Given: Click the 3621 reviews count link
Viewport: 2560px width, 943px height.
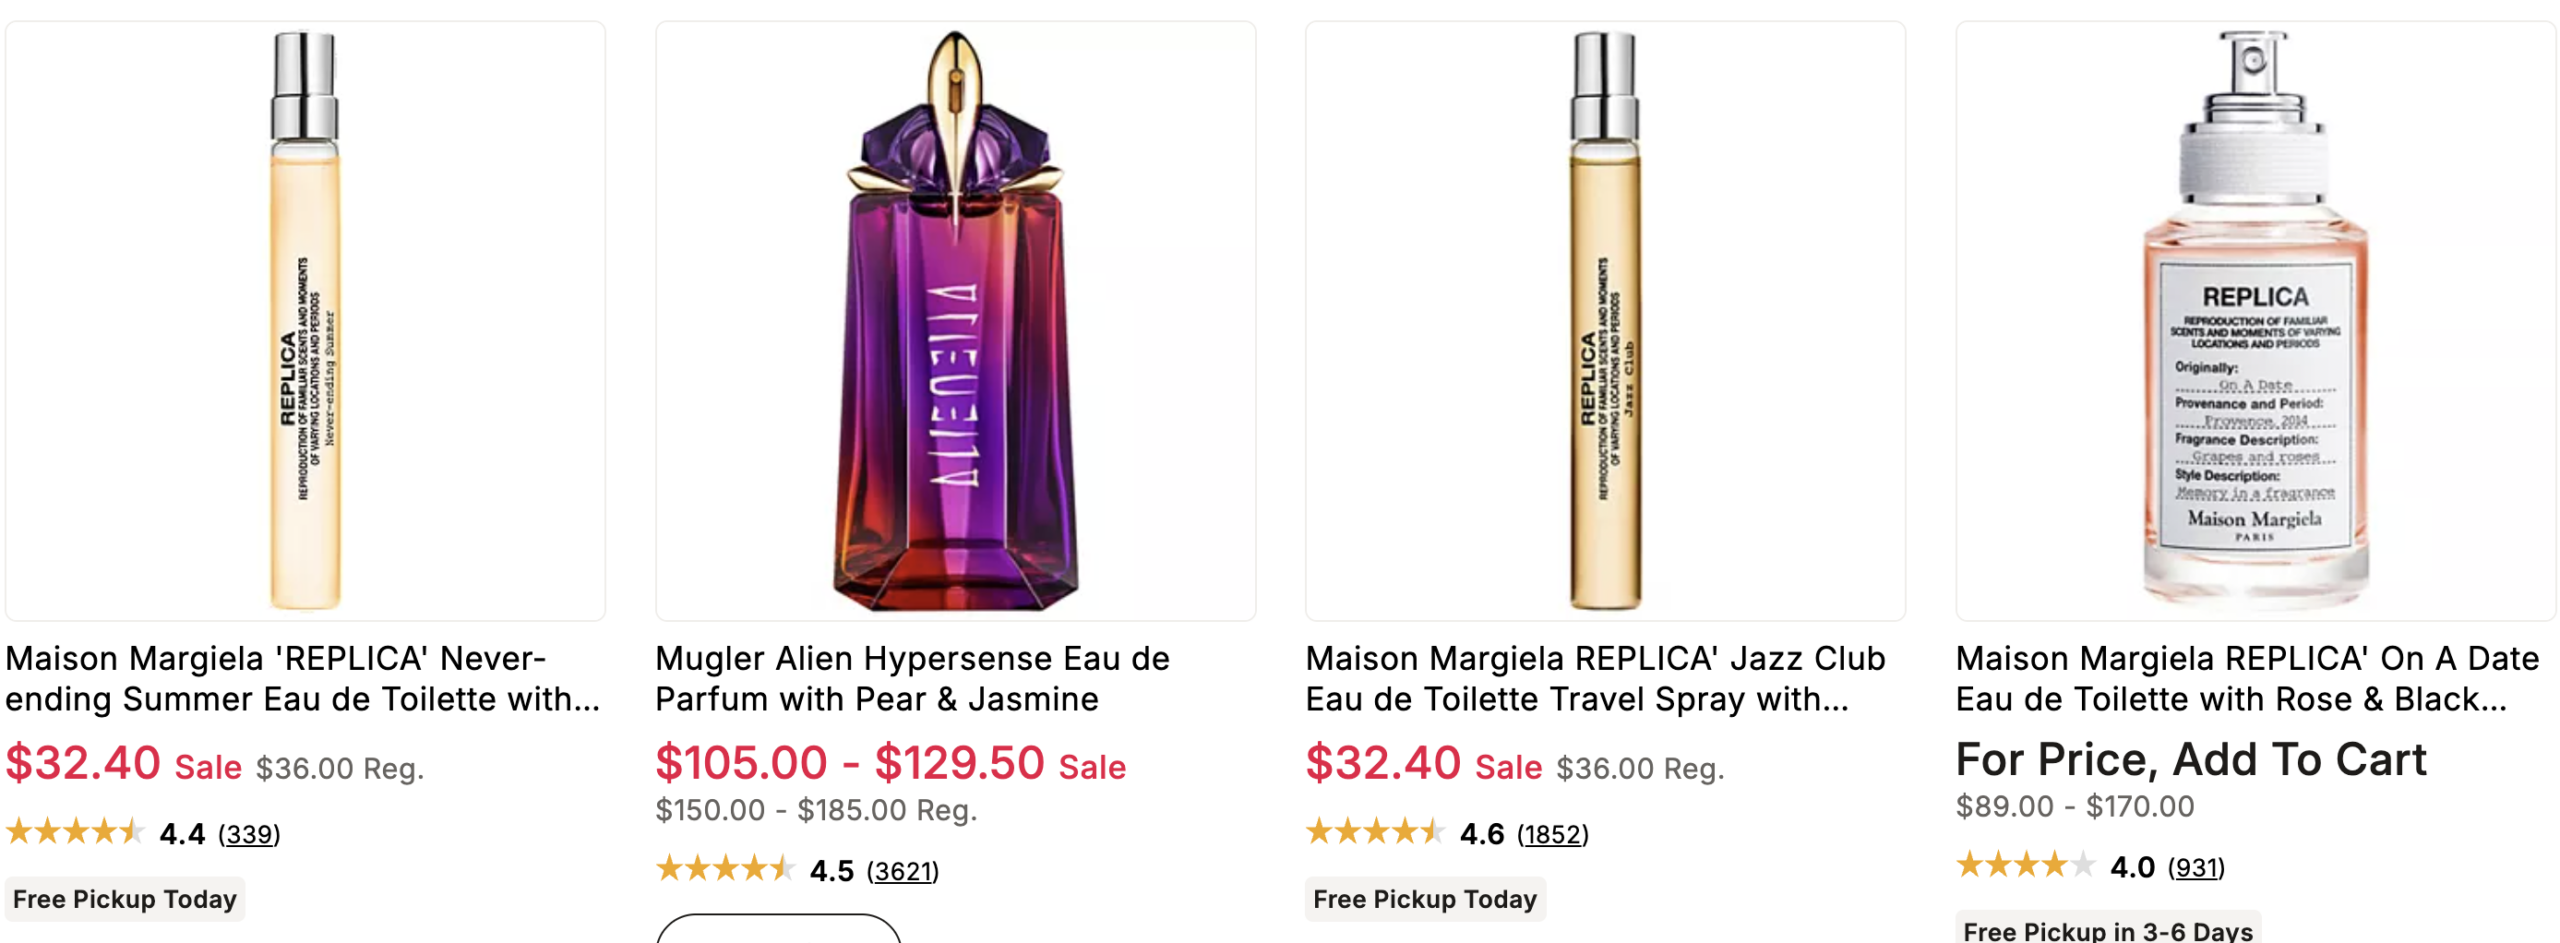Looking at the screenshot, I should (902, 871).
